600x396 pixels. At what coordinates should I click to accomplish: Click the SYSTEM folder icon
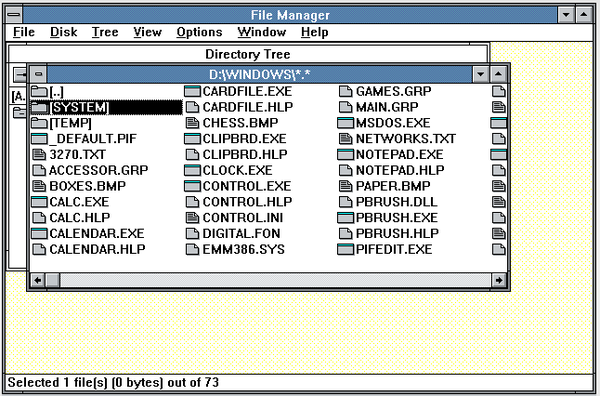[x=39, y=107]
